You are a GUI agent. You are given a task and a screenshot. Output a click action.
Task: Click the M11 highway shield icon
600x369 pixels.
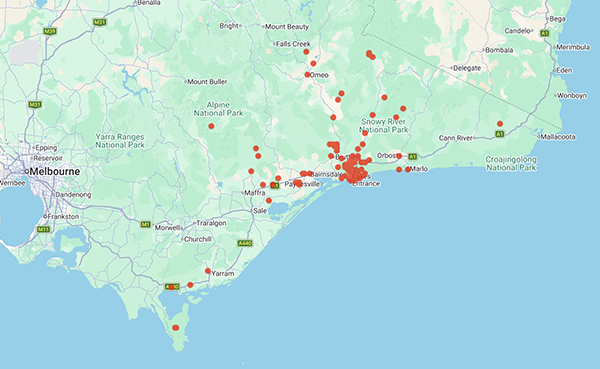pyautogui.click(x=43, y=229)
